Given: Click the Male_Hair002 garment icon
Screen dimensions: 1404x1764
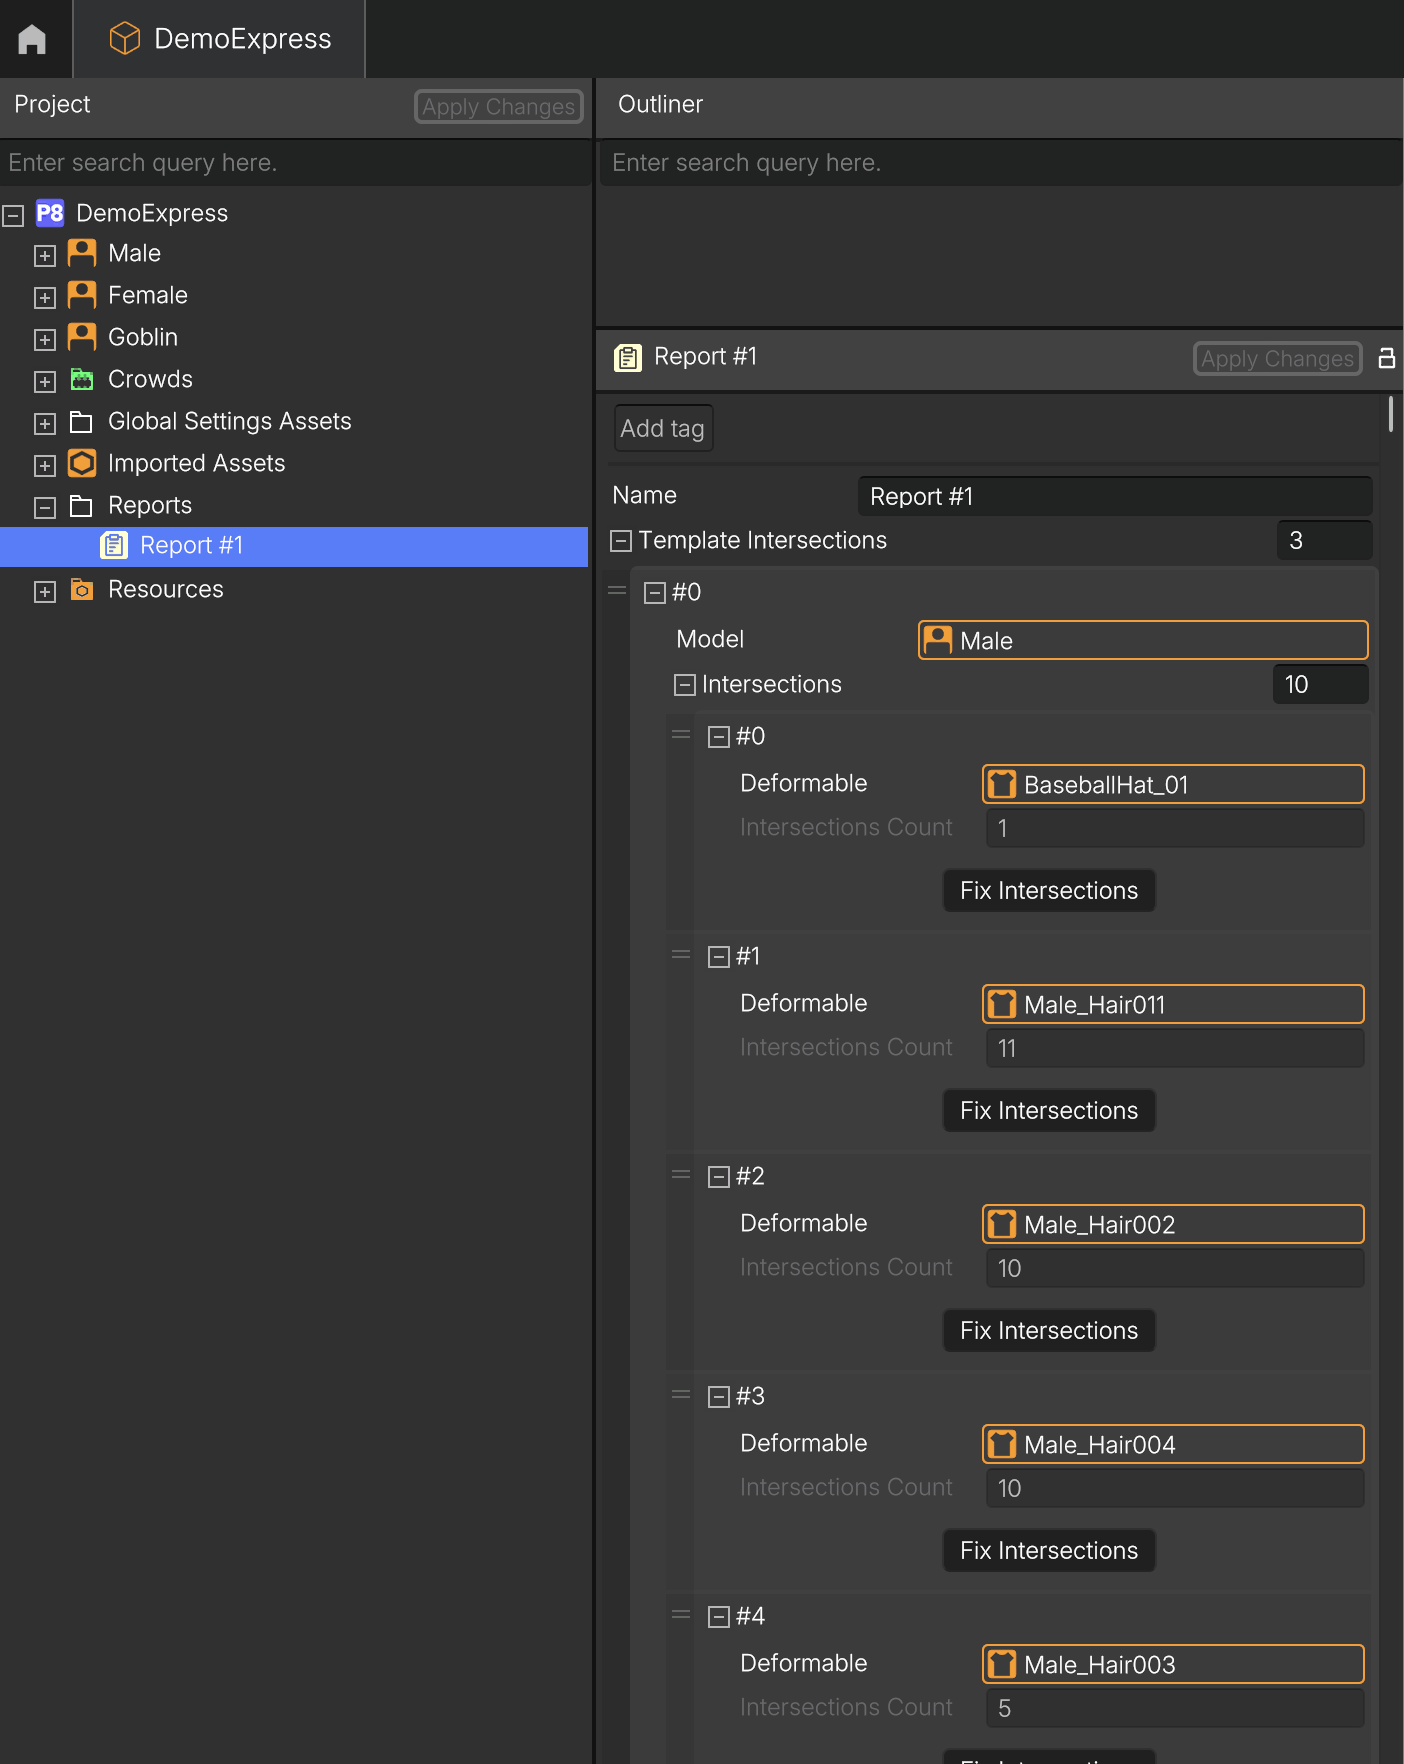Looking at the screenshot, I should click(1002, 1224).
